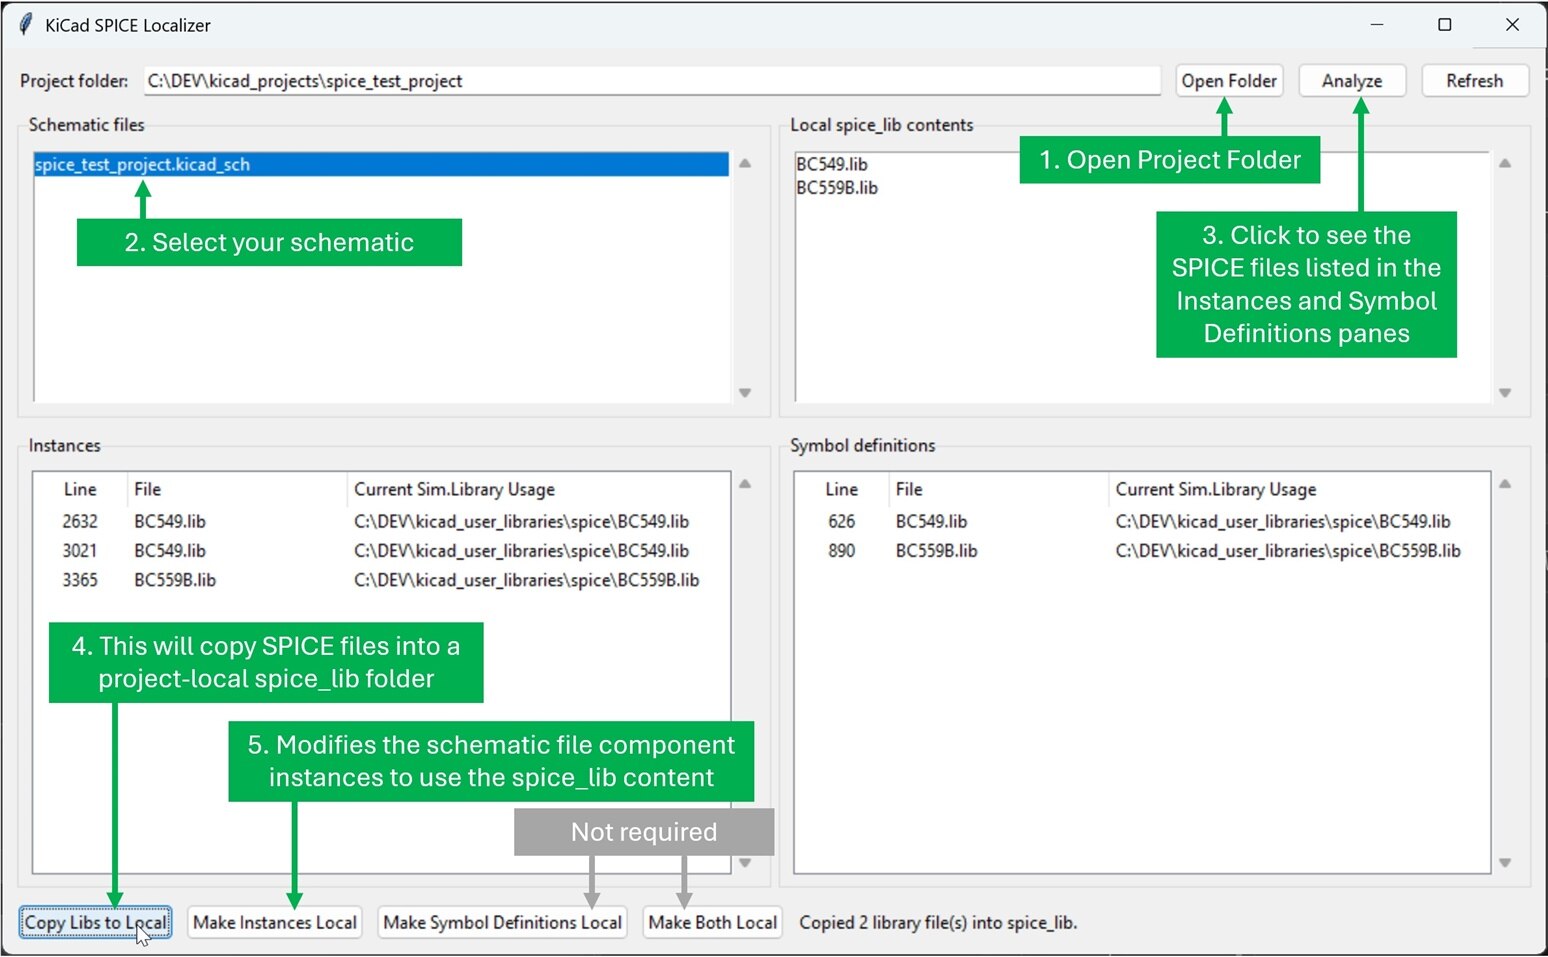Click the "Symbol definitions" group label
This screenshot has width=1548, height=957.
862,445
